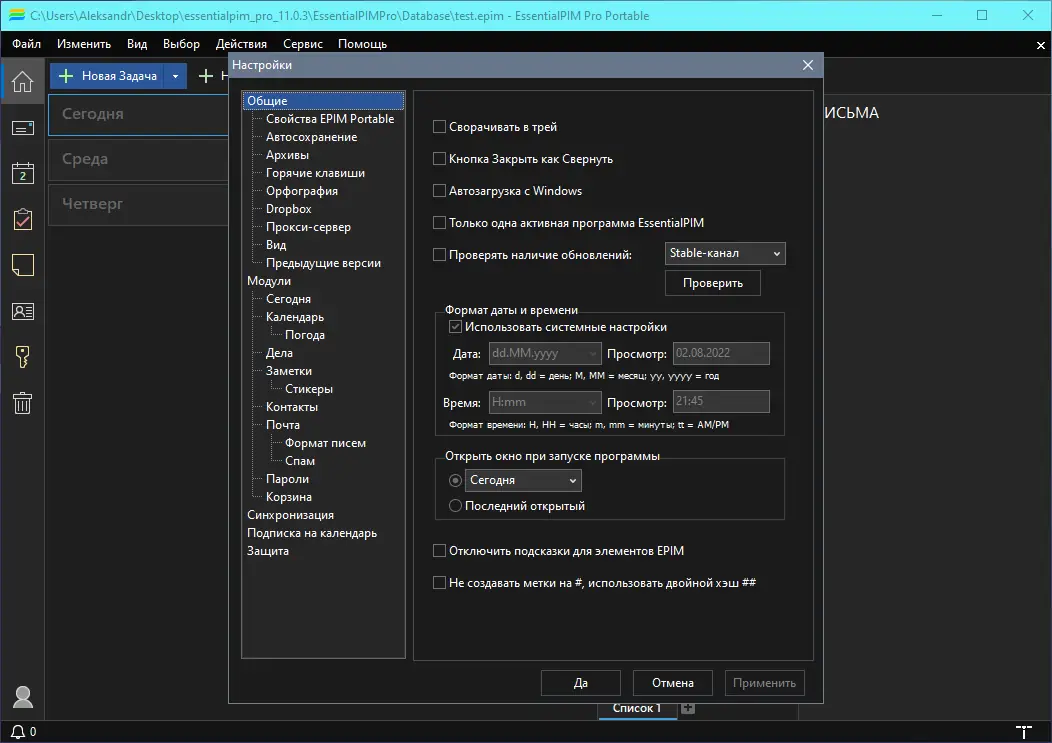Click the filter icon in status bar

coord(1023,732)
